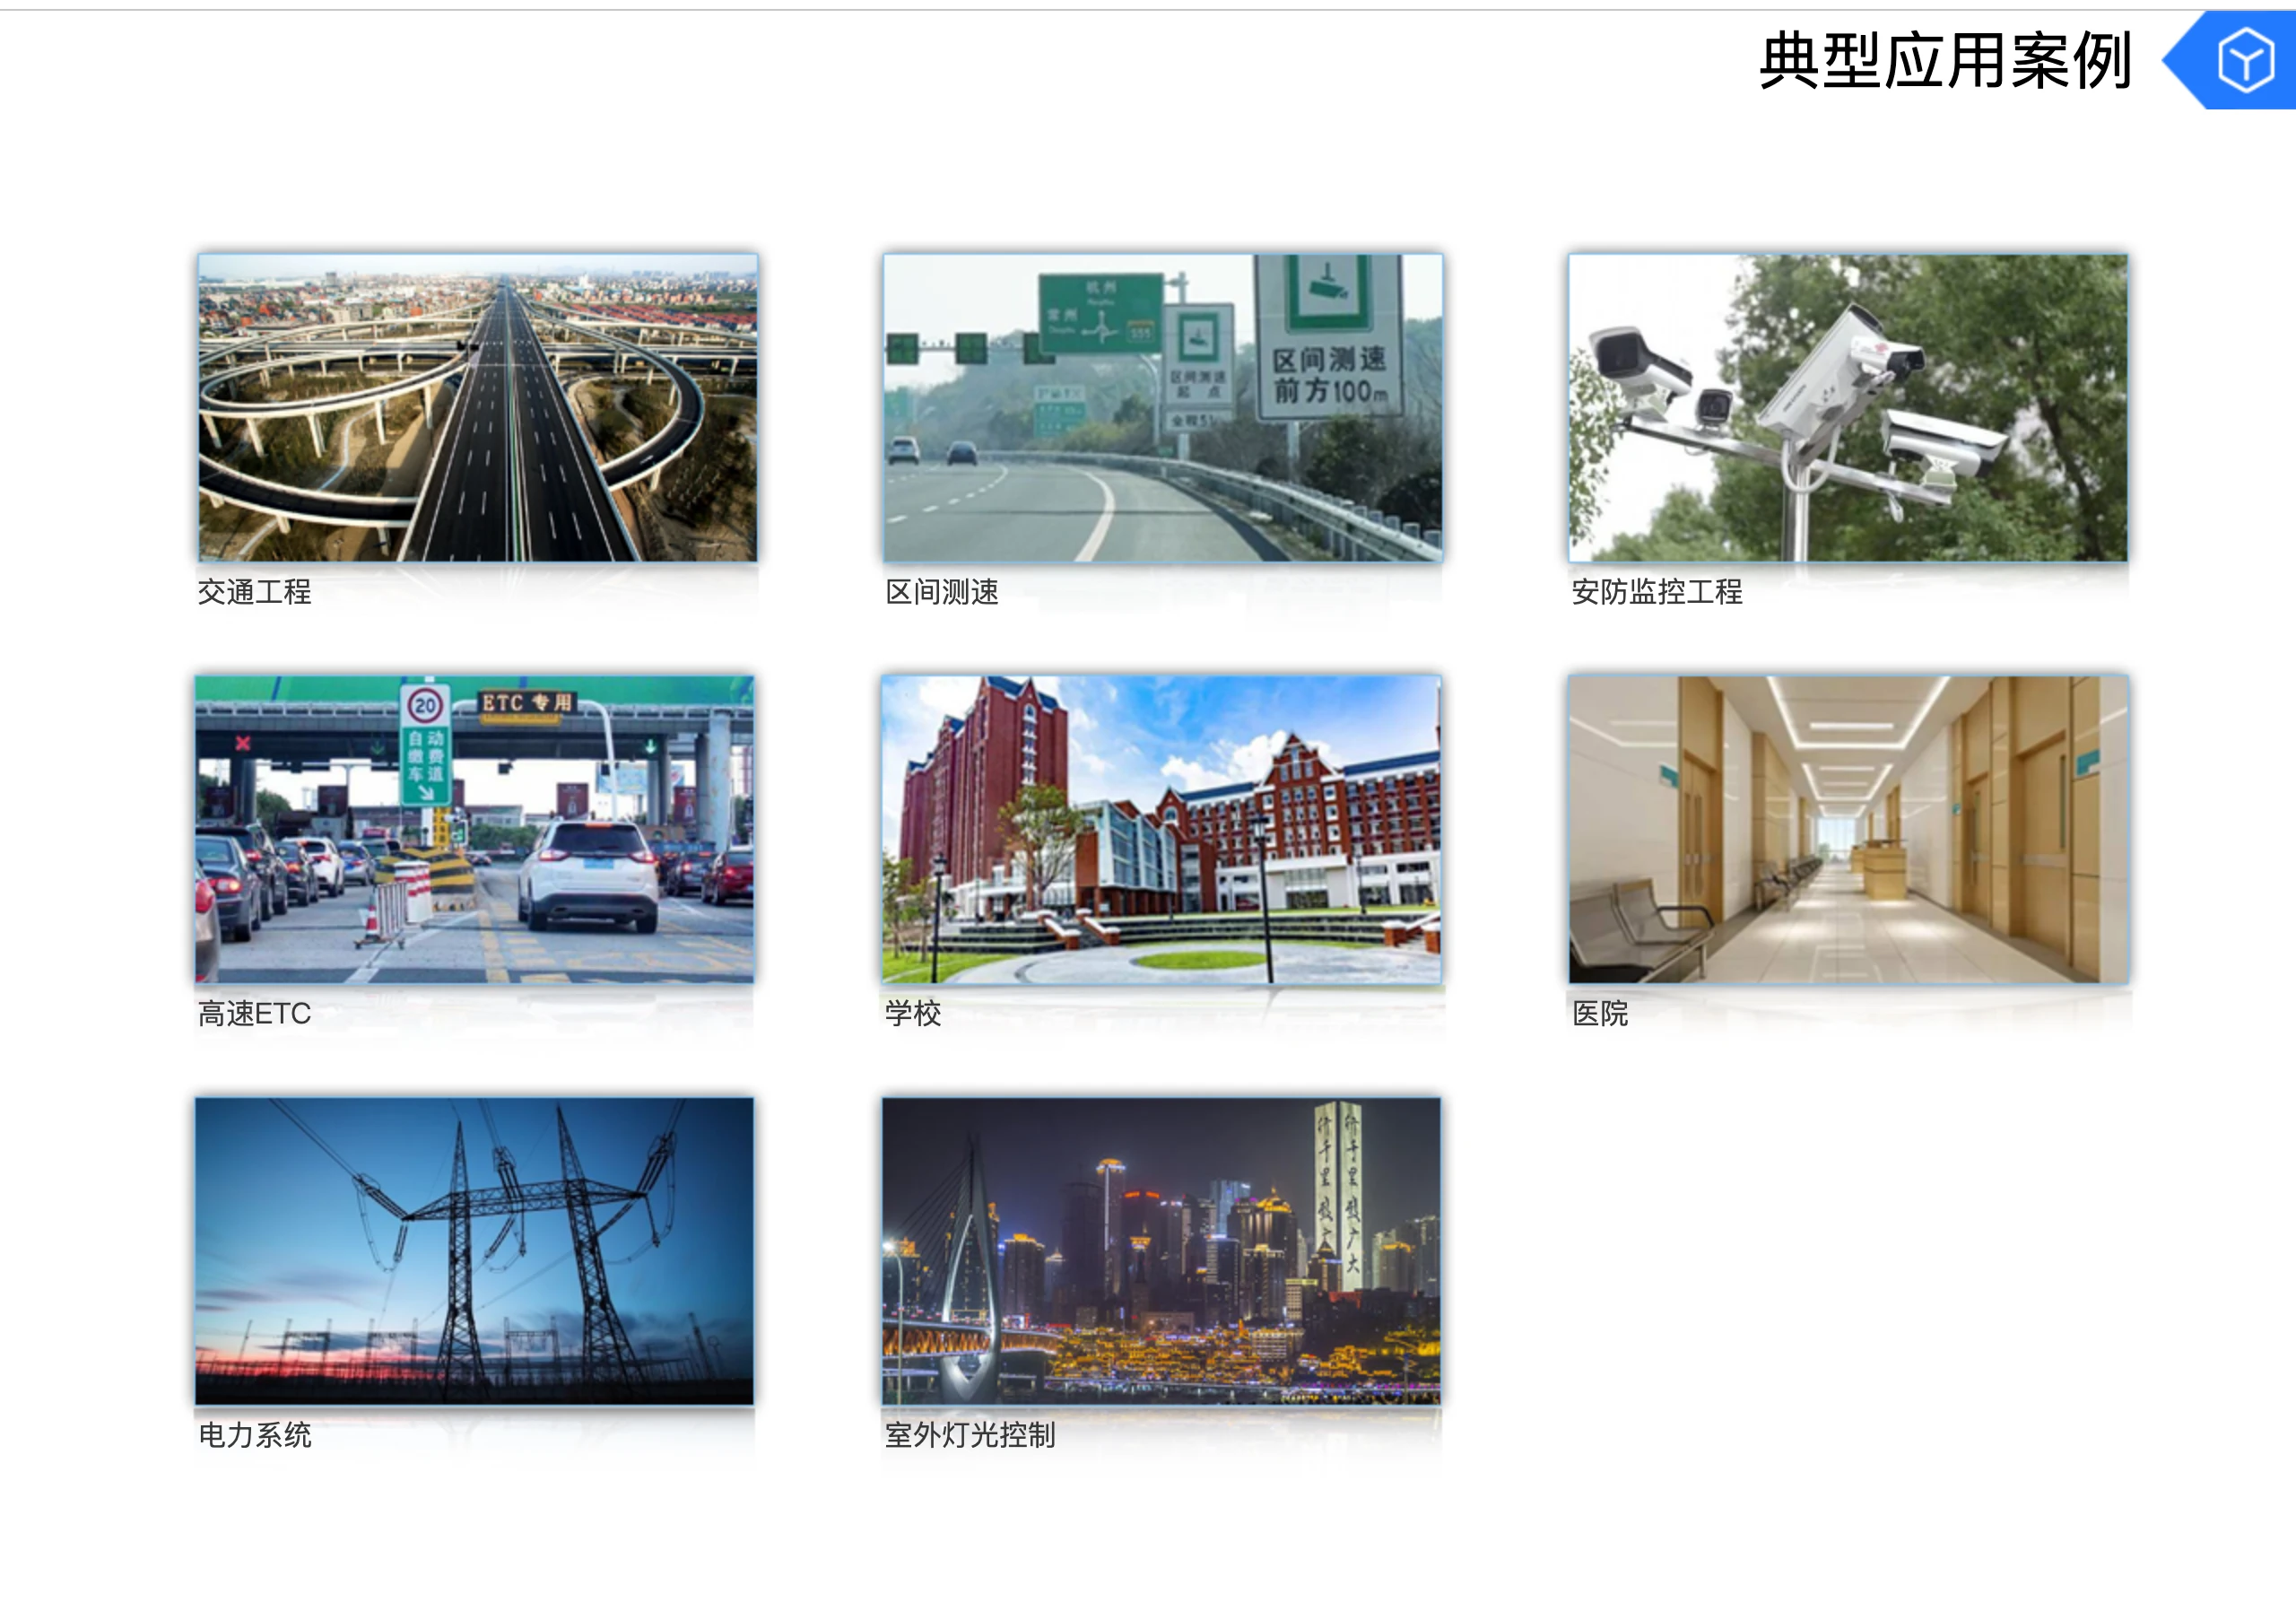Select the night city skyline image
The height and width of the screenshot is (1620, 2296).
pos(1161,1250)
